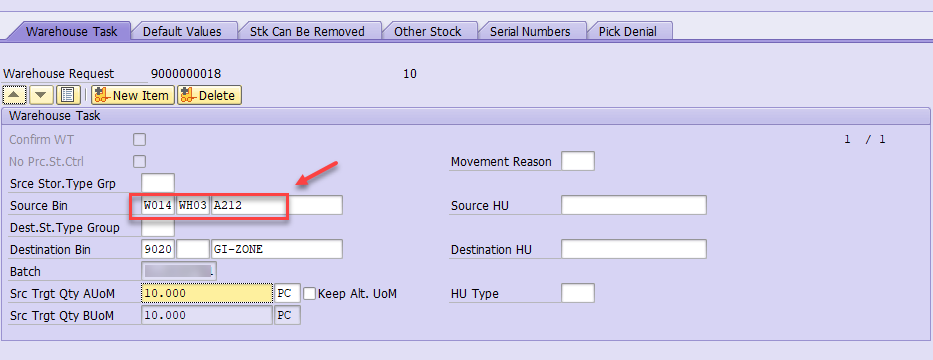Select the Pick Denial tab
The image size is (933, 360).
628,32
